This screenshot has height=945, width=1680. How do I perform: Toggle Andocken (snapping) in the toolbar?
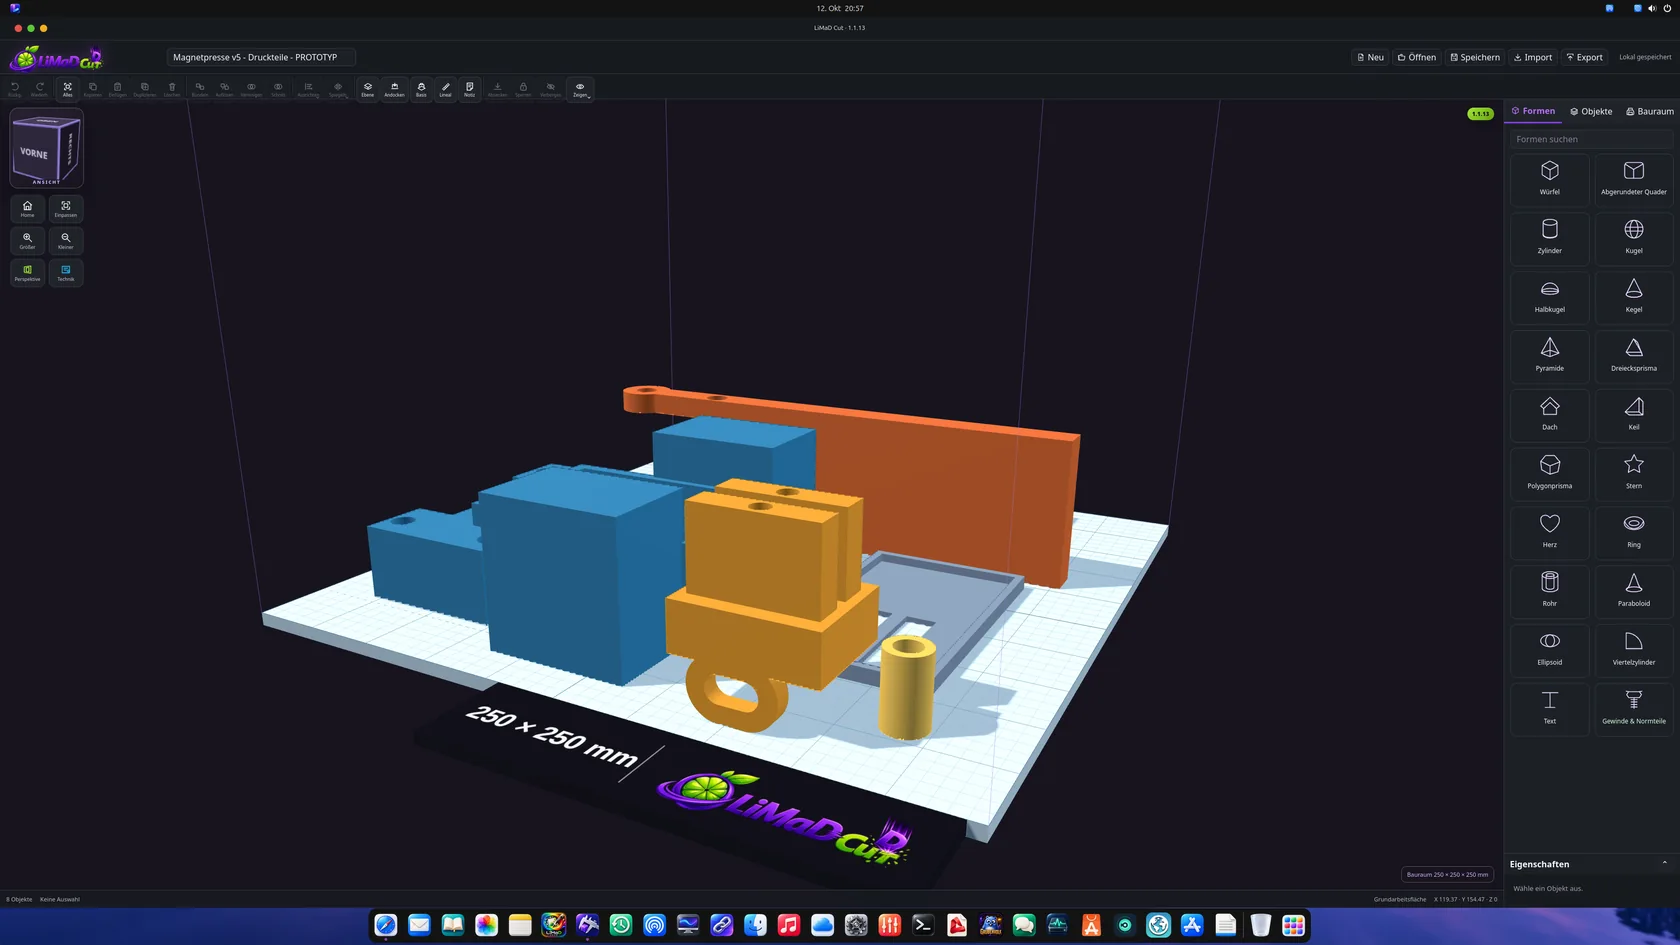pos(394,89)
